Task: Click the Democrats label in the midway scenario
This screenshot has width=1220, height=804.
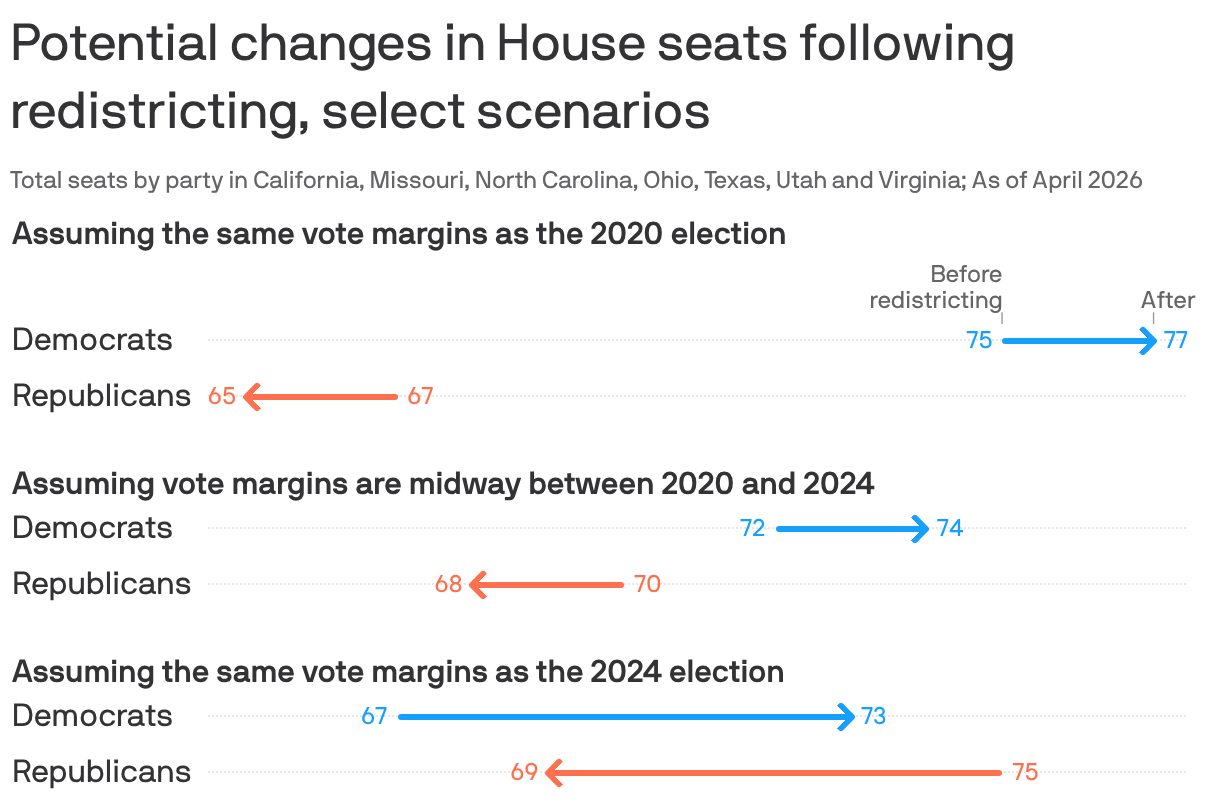Action: click(x=92, y=528)
